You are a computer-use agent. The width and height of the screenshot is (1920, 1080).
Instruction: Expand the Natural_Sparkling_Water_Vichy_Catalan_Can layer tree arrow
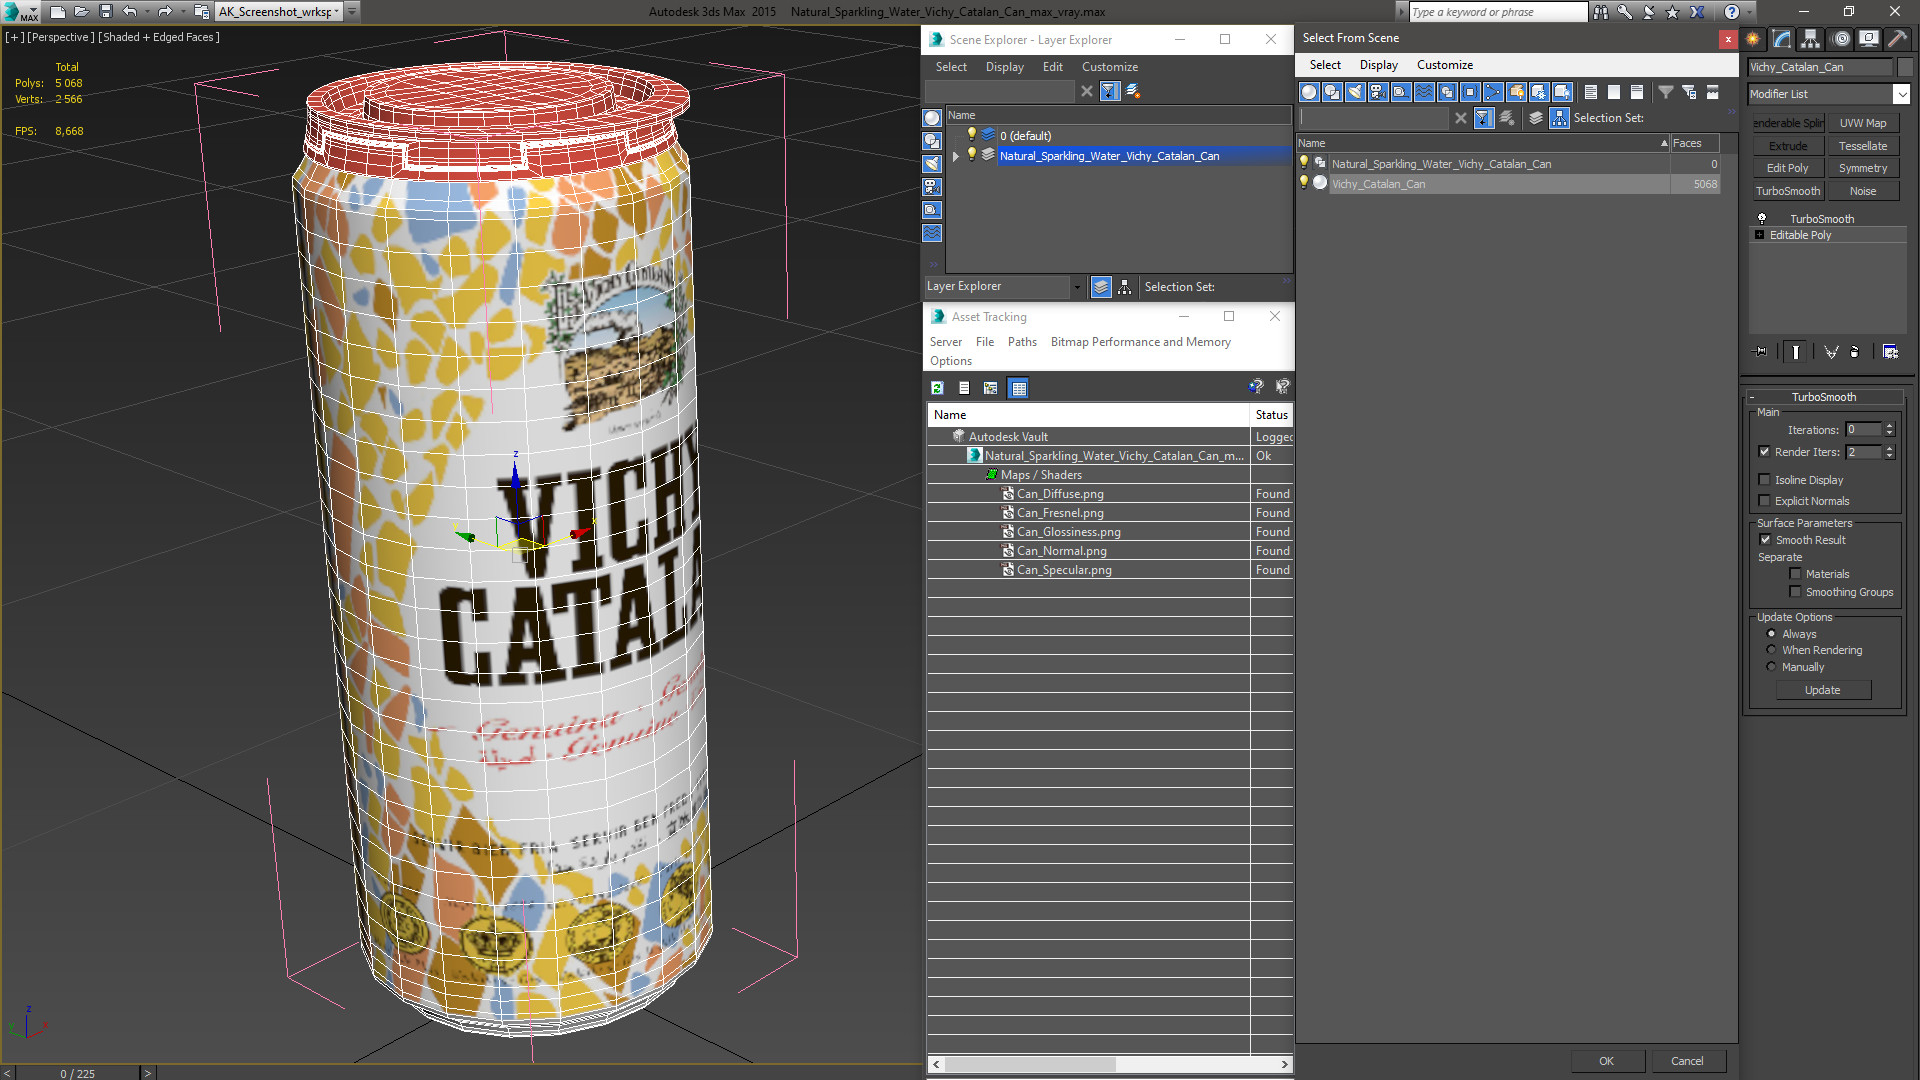point(956,156)
